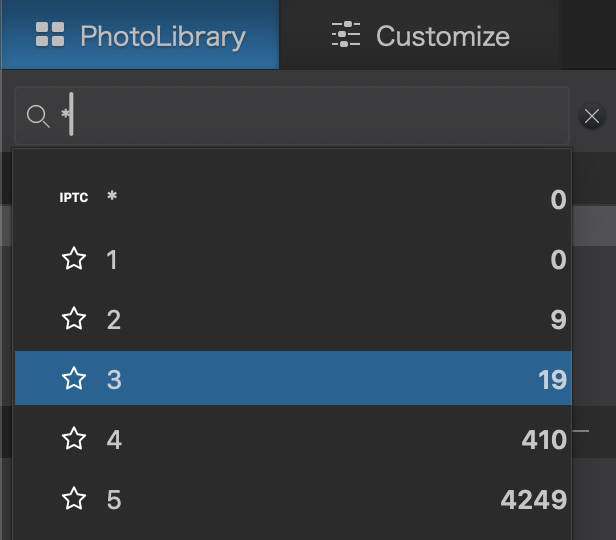The width and height of the screenshot is (616, 540).
Task: Click the 410 result count
Action: click(x=543, y=440)
